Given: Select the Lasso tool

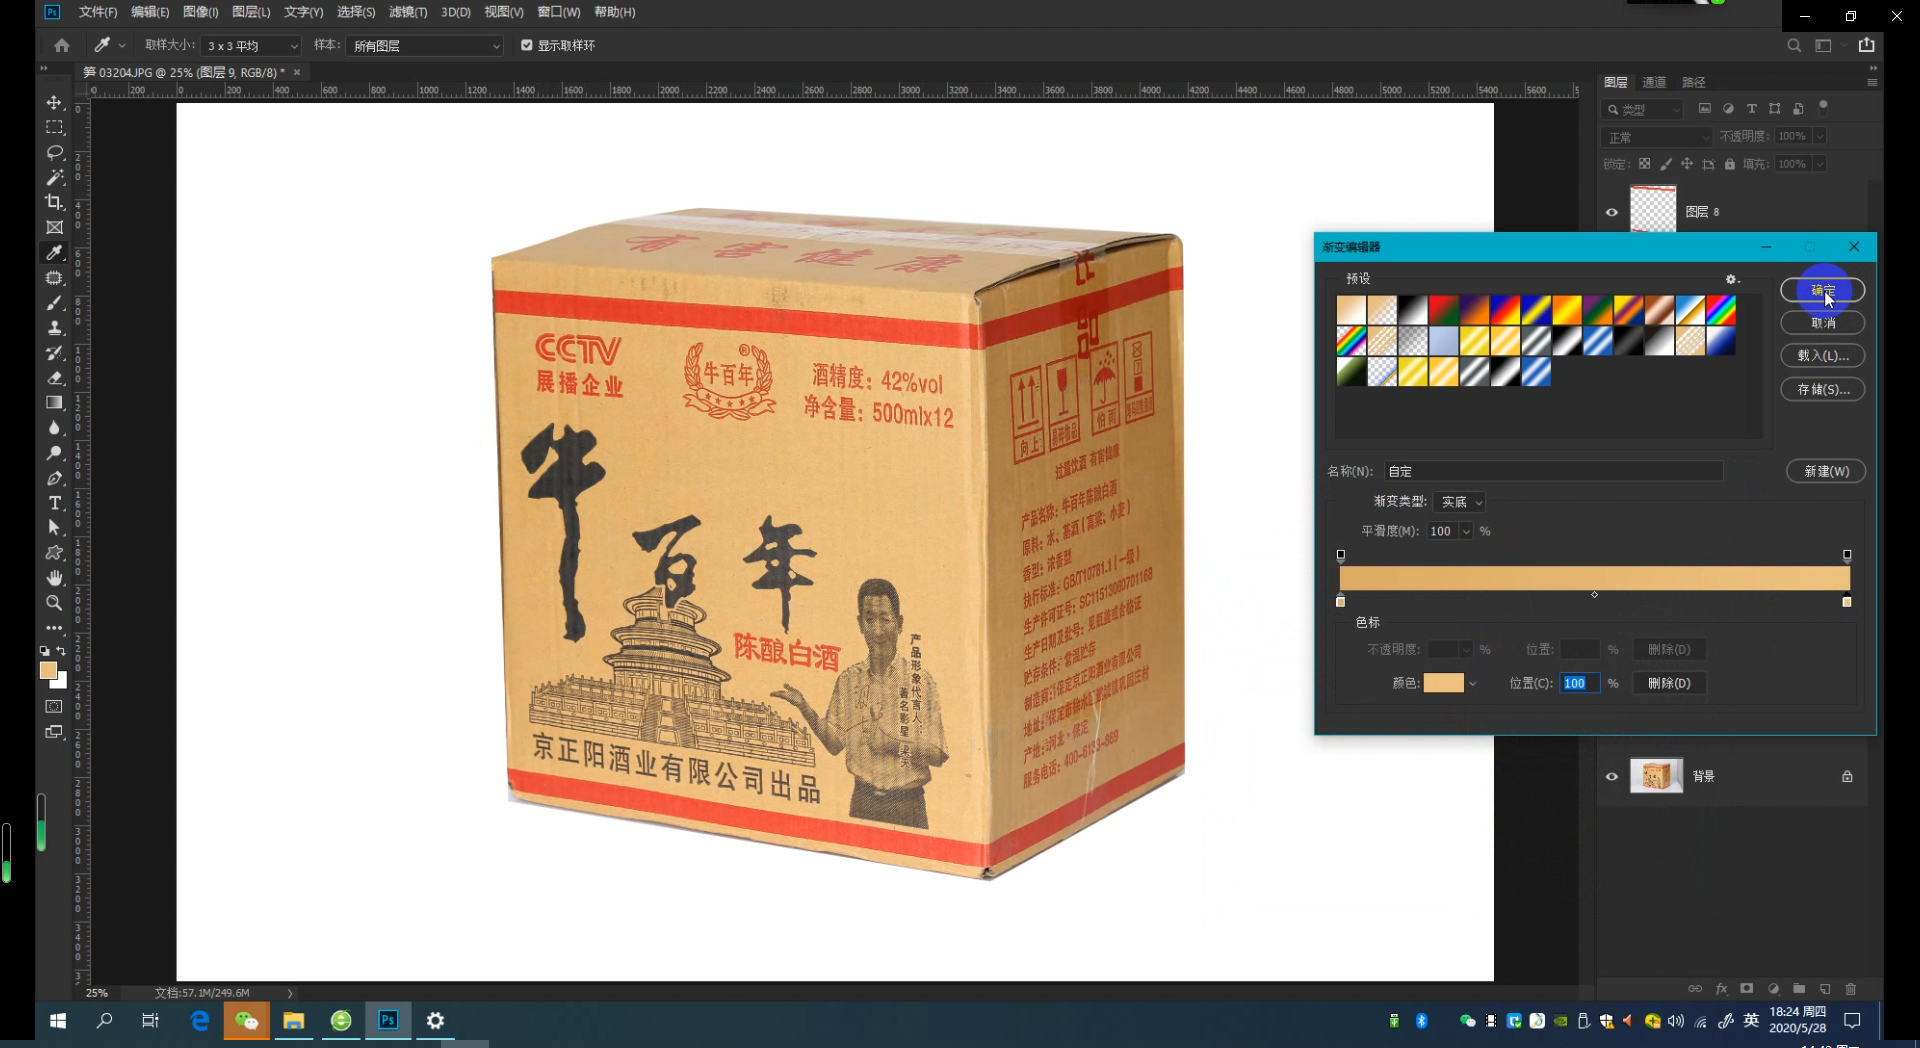Looking at the screenshot, I should (x=54, y=152).
